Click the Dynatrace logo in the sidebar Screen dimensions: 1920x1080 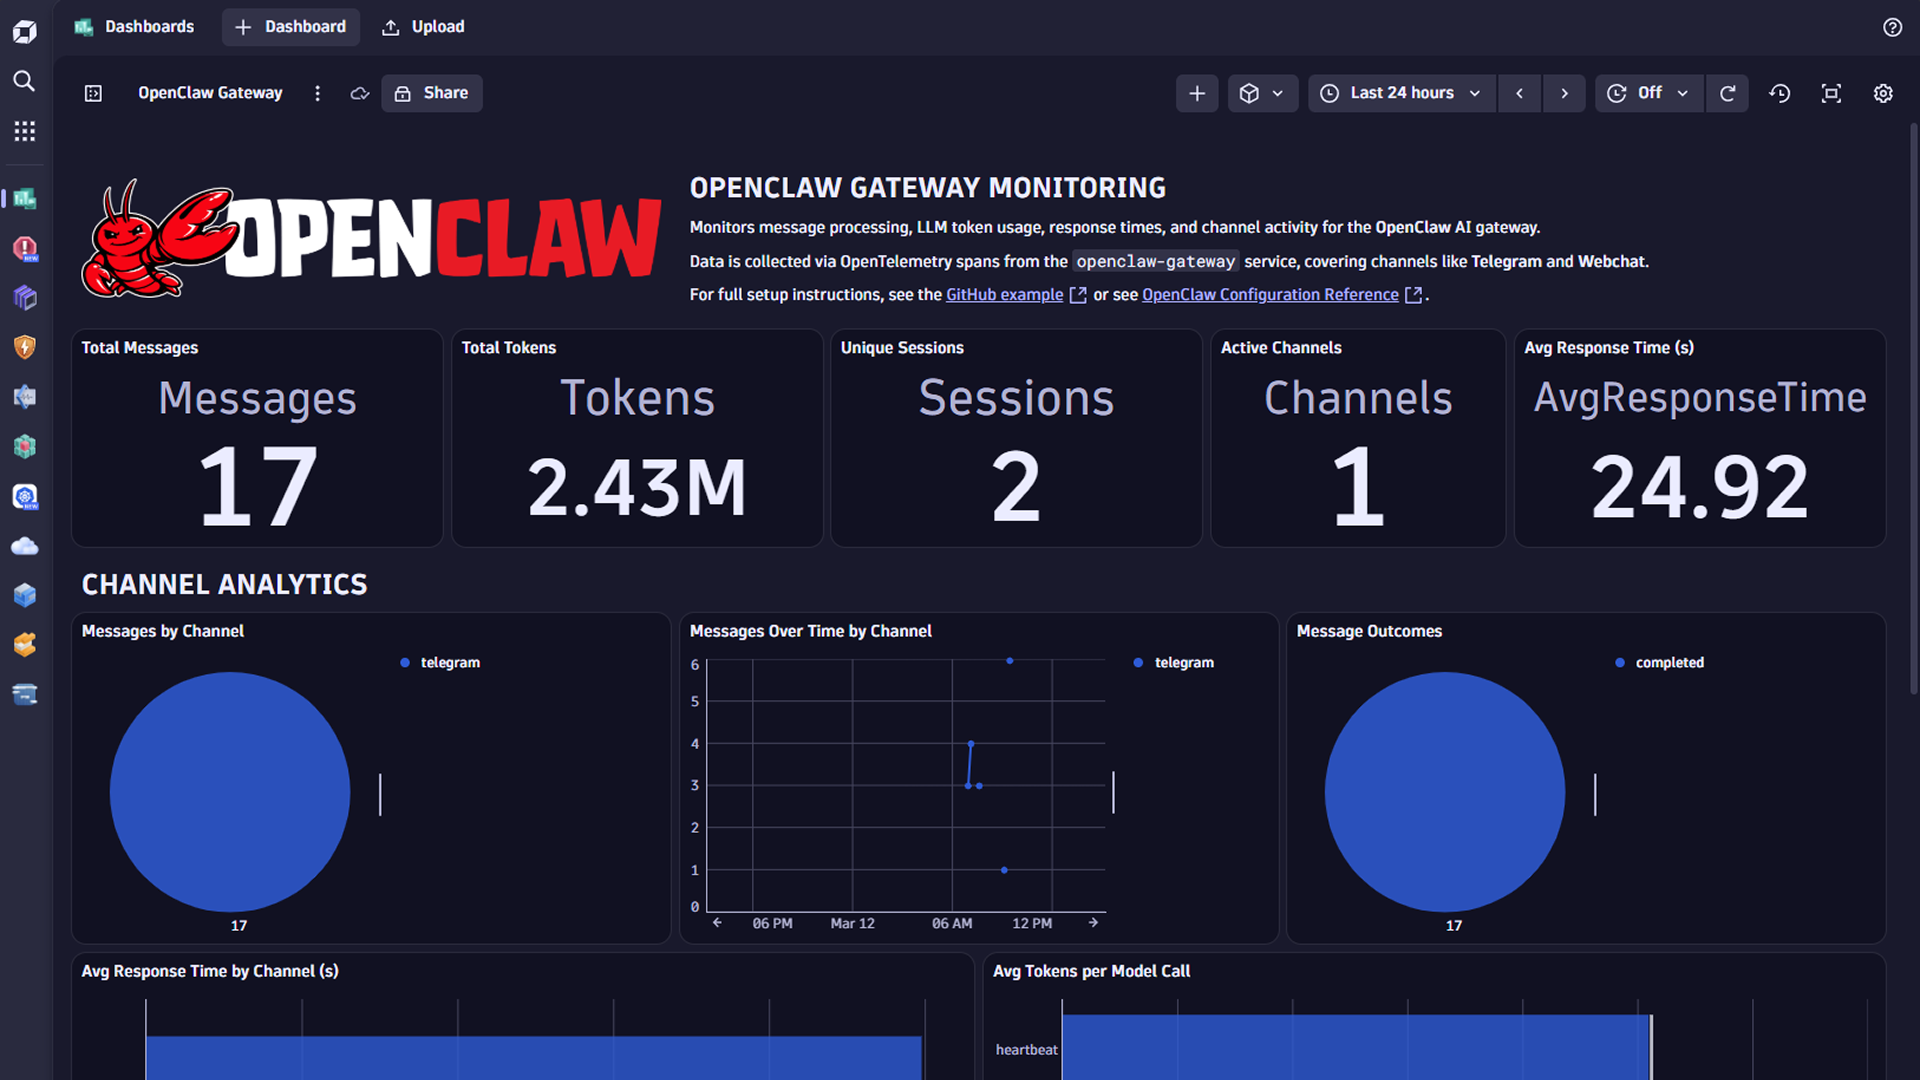pyautogui.click(x=25, y=32)
